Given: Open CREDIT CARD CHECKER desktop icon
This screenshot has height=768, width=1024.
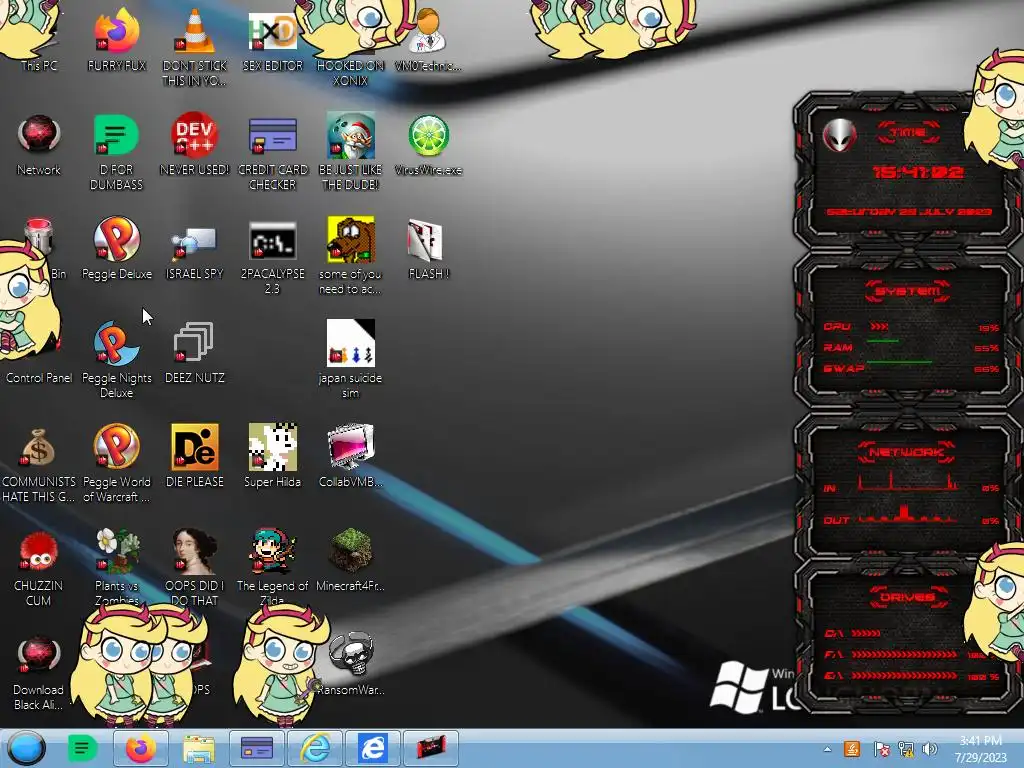Looking at the screenshot, I should tap(272, 152).
